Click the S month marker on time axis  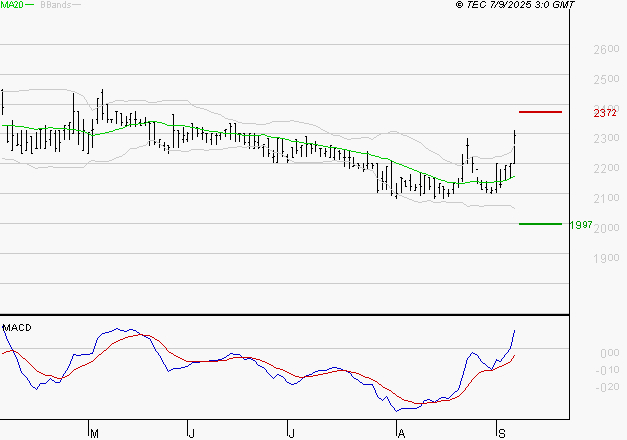coord(501,433)
